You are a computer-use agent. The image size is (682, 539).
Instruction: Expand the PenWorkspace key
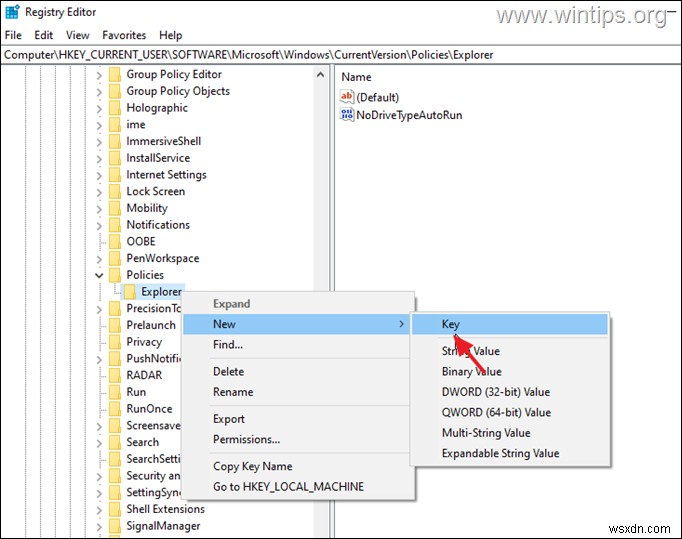pyautogui.click(x=99, y=259)
